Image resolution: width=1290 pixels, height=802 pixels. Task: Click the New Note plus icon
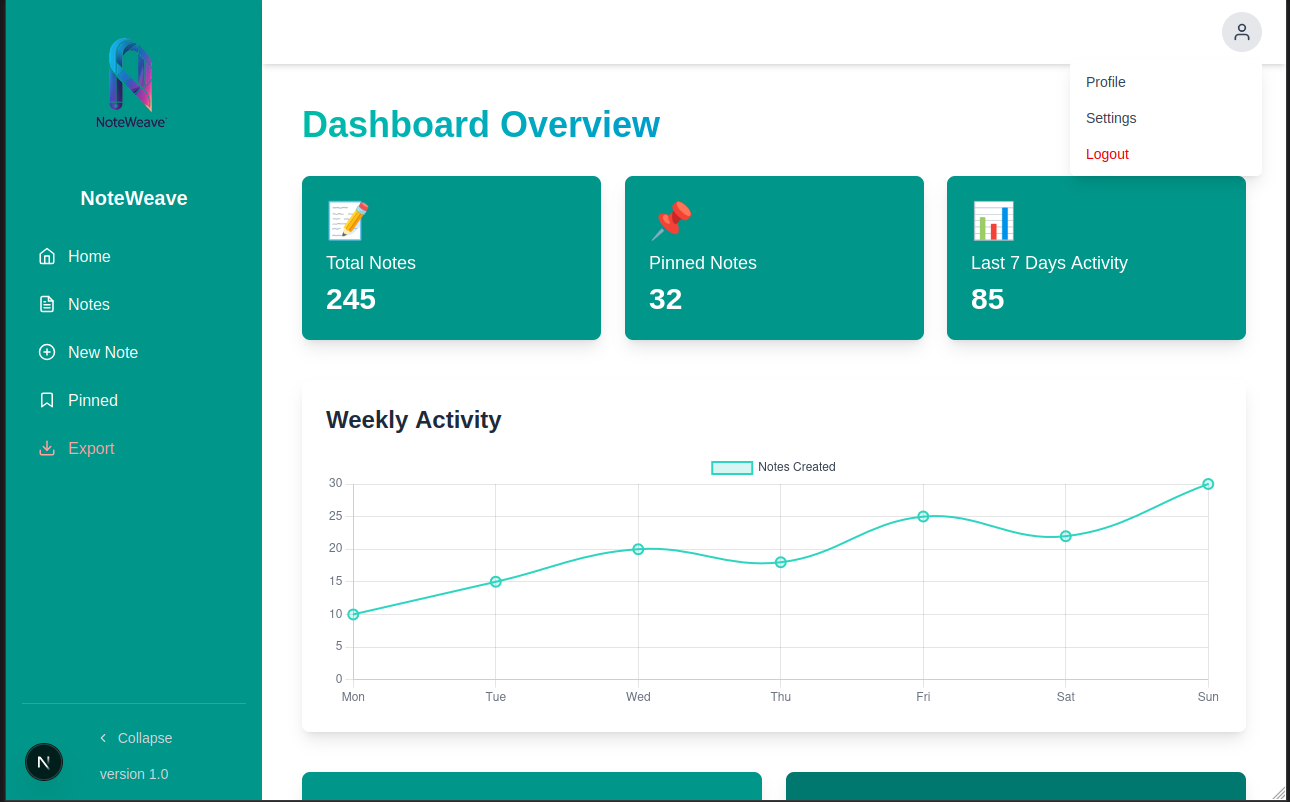tap(47, 352)
